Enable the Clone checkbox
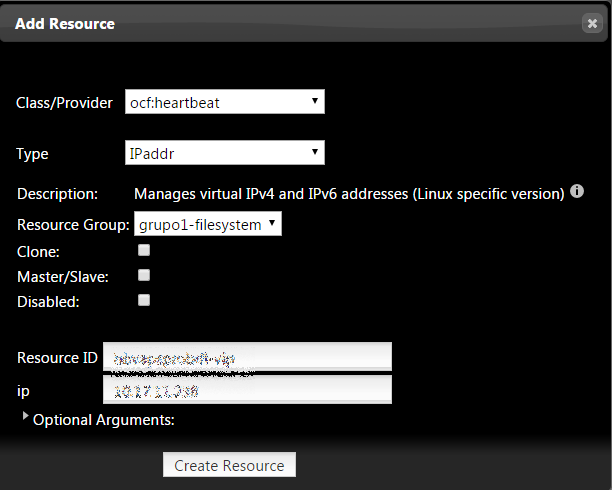Image resolution: width=612 pixels, height=490 pixels. [144, 250]
